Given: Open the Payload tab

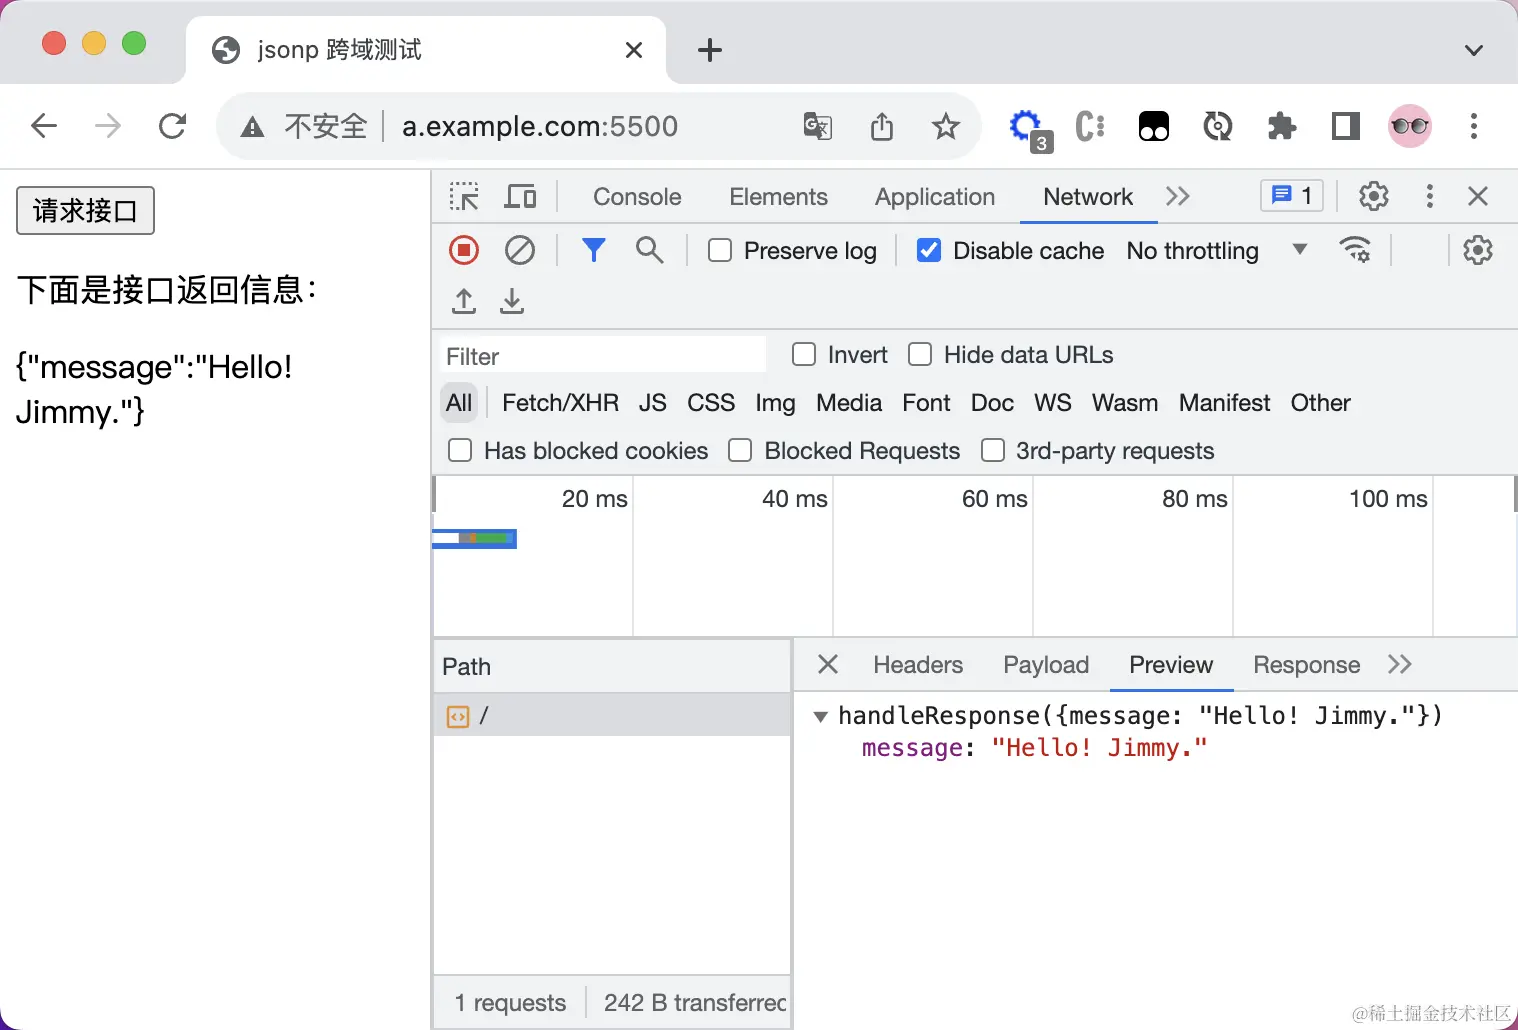Looking at the screenshot, I should [1046, 664].
